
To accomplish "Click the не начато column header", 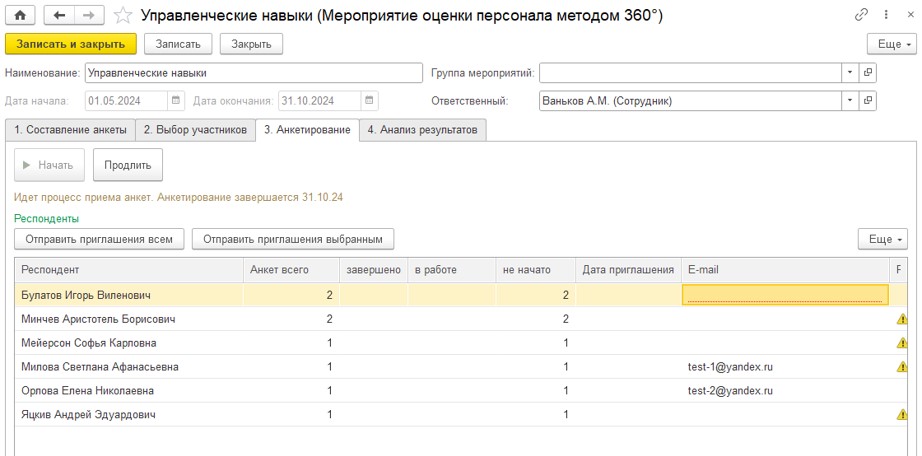I will [536, 270].
